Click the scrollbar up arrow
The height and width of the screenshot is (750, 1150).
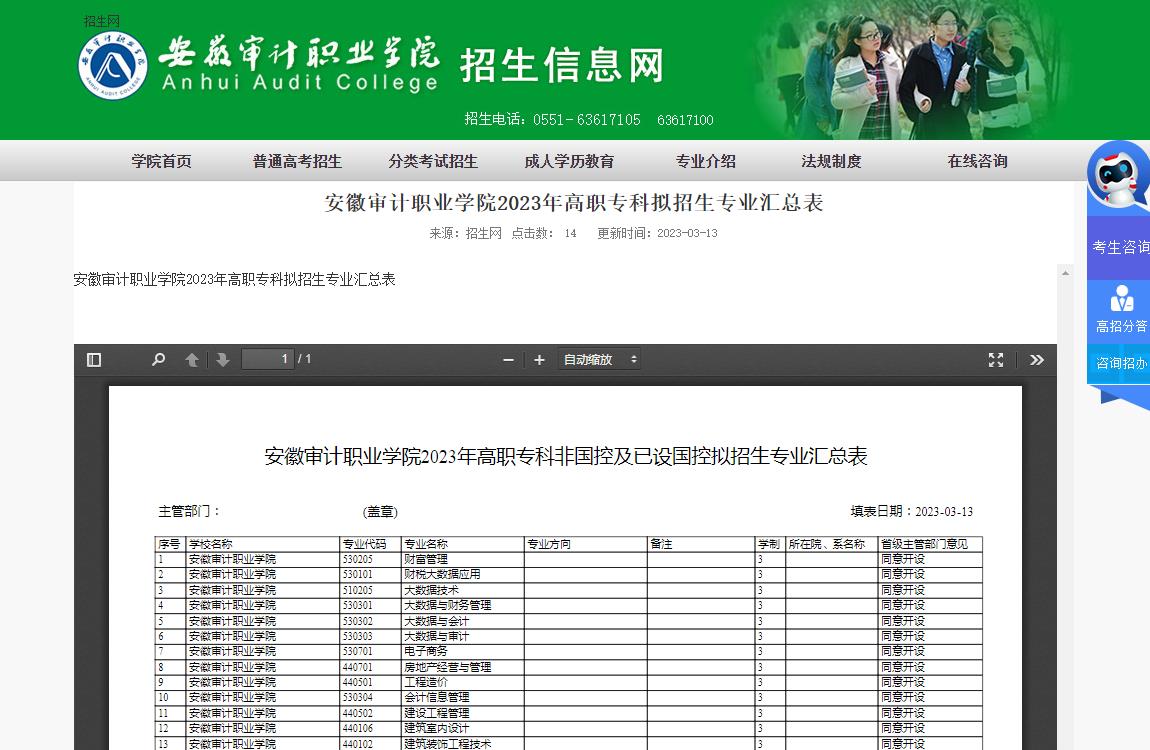point(1066,273)
